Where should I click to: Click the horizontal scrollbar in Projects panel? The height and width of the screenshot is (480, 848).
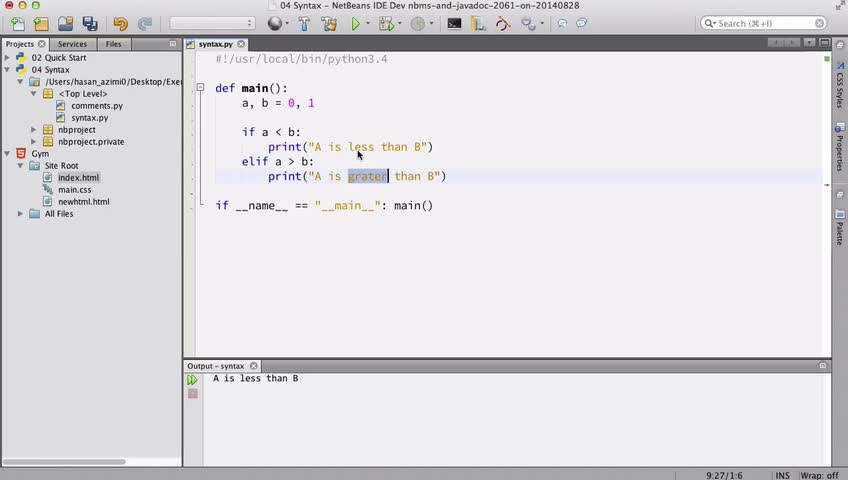click(64, 462)
